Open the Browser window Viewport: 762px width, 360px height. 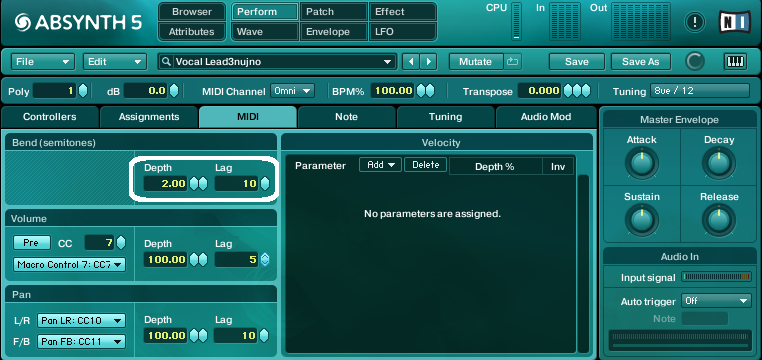(x=192, y=12)
